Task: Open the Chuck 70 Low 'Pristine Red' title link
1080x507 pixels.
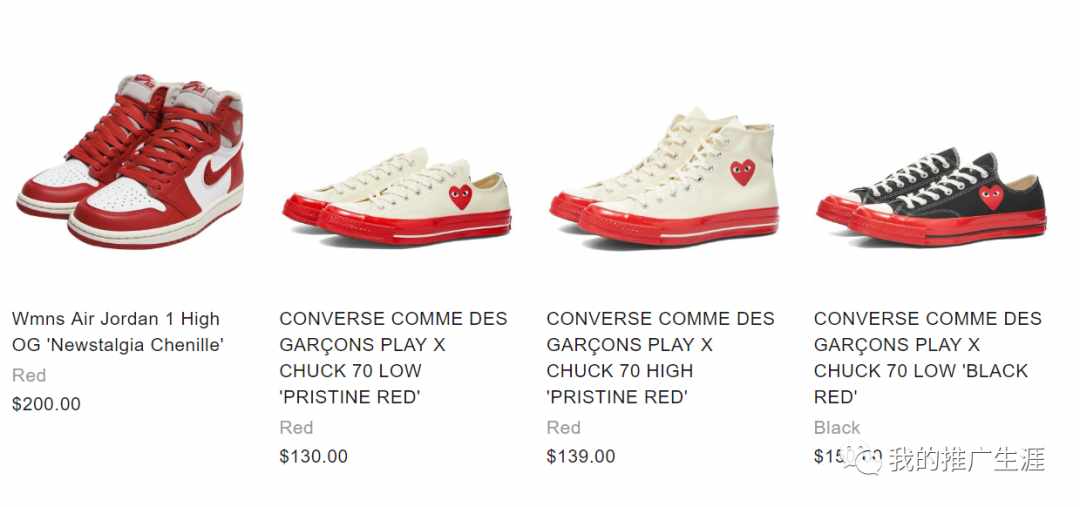Action: (x=393, y=358)
